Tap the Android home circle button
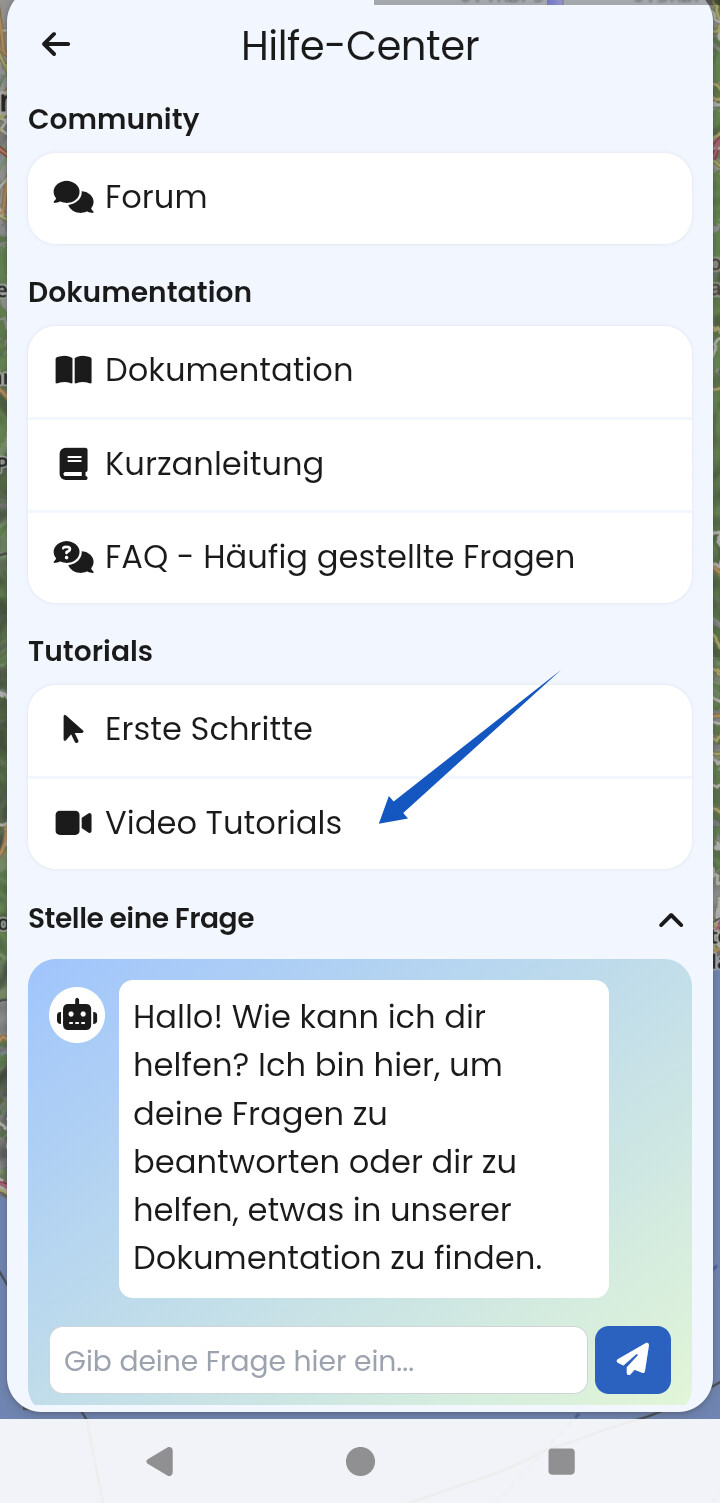This screenshot has height=1503, width=720. (x=360, y=1461)
